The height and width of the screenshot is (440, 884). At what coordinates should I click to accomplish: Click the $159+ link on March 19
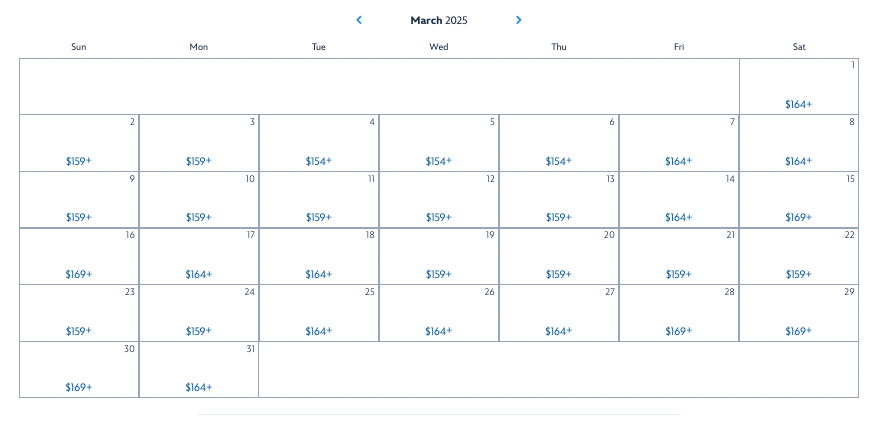(439, 274)
